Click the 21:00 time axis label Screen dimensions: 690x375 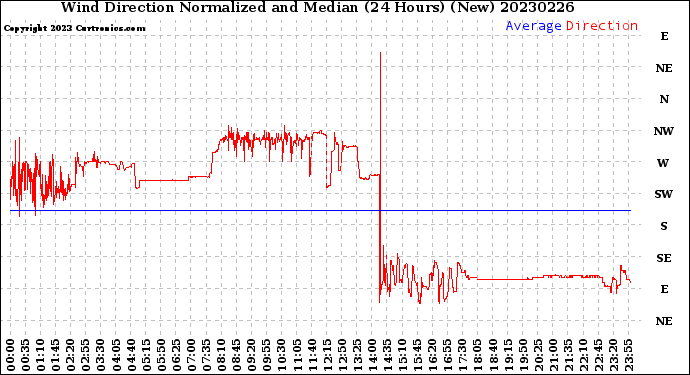click(x=553, y=355)
